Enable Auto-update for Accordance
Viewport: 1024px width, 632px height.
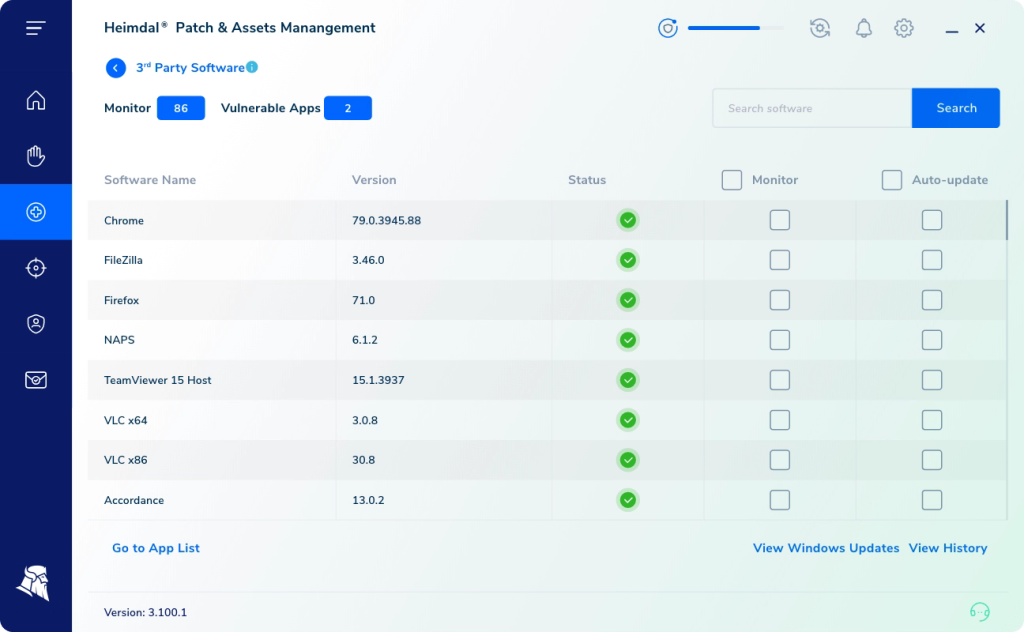(932, 500)
